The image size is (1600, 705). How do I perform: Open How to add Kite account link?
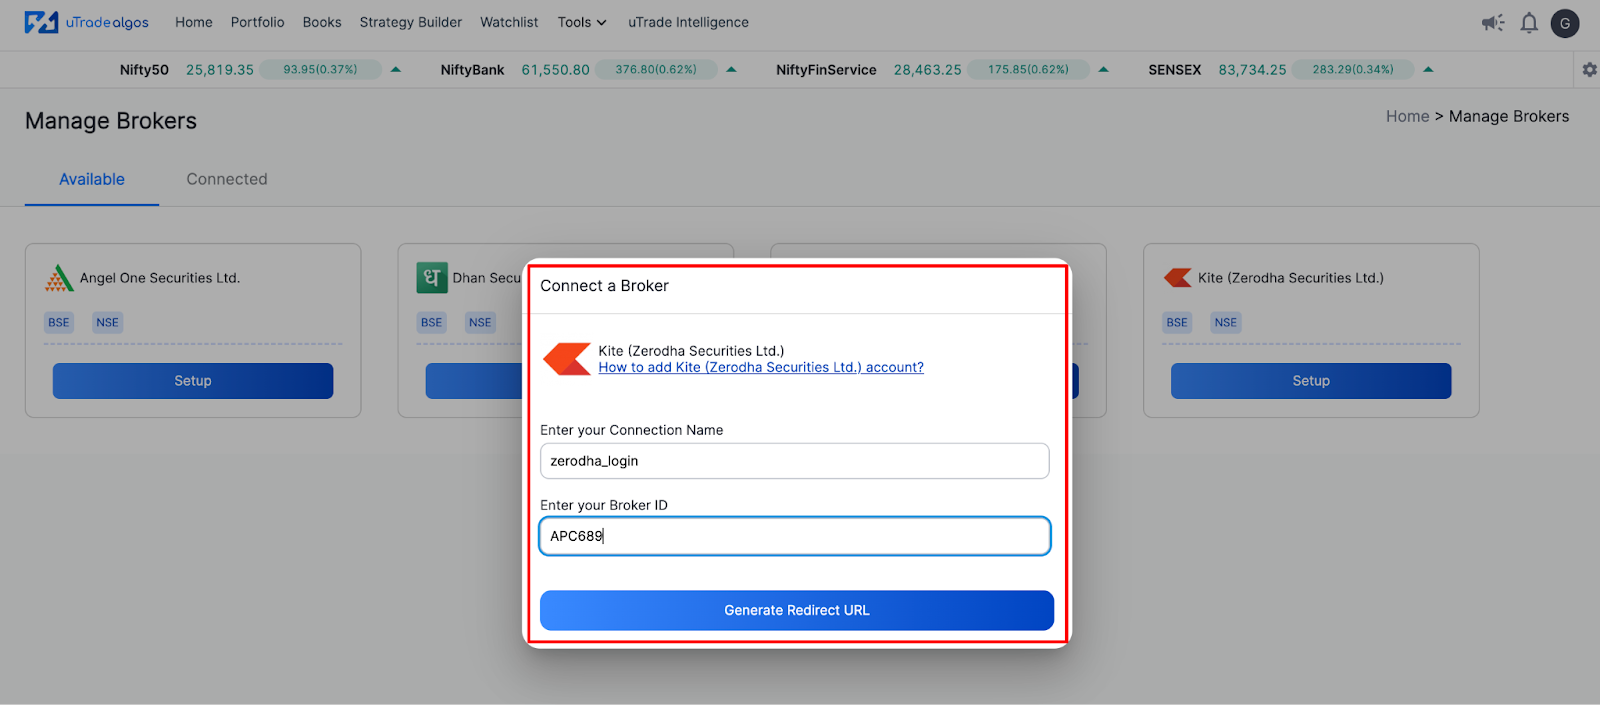(x=761, y=367)
